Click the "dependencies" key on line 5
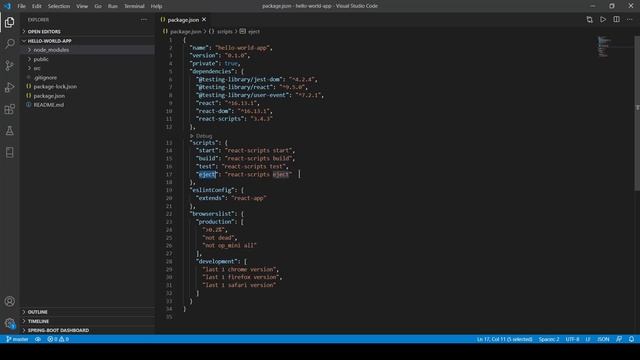 212,71
